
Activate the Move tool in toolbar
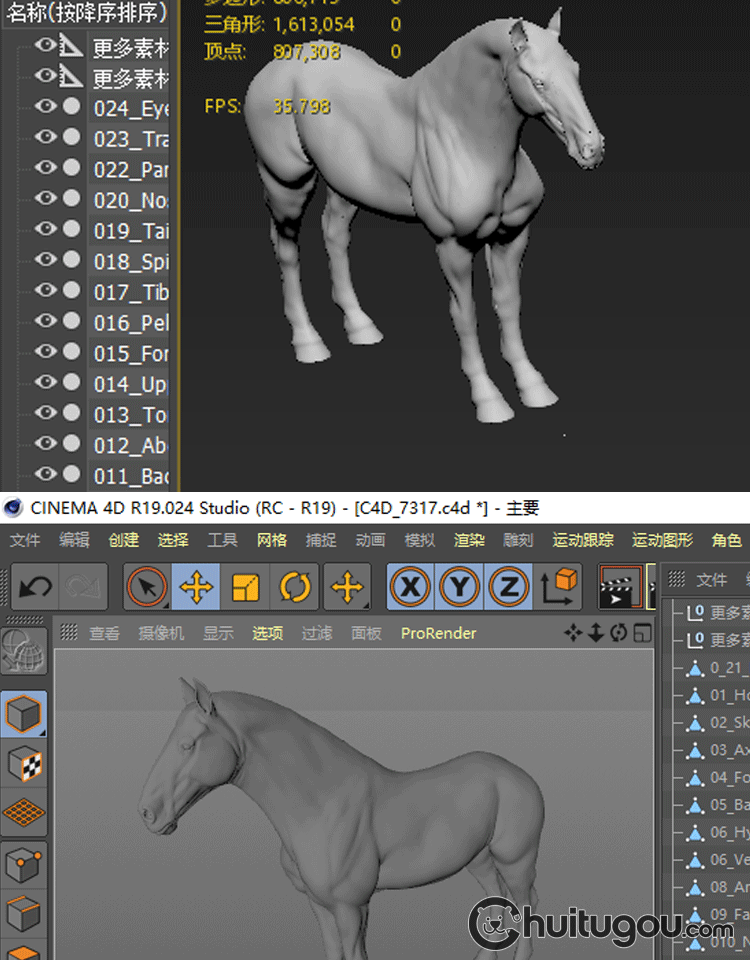coord(196,587)
